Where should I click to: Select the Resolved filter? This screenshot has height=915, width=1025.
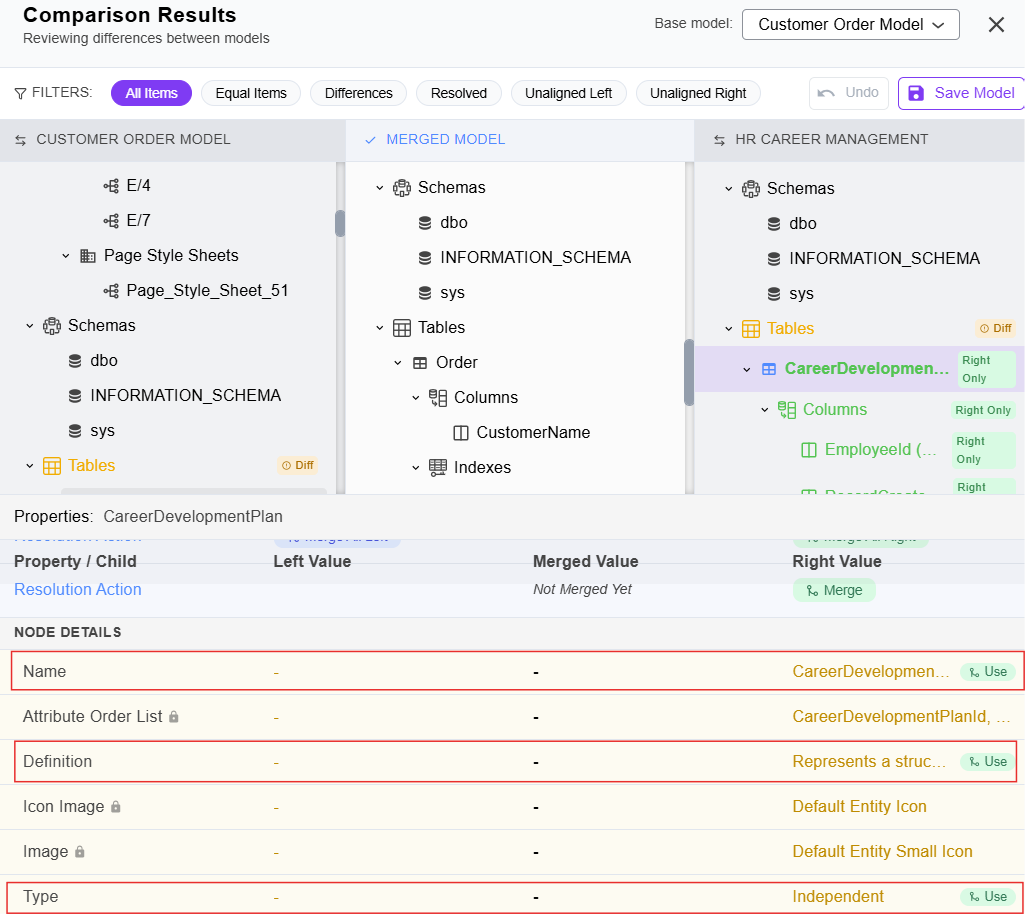(x=459, y=93)
